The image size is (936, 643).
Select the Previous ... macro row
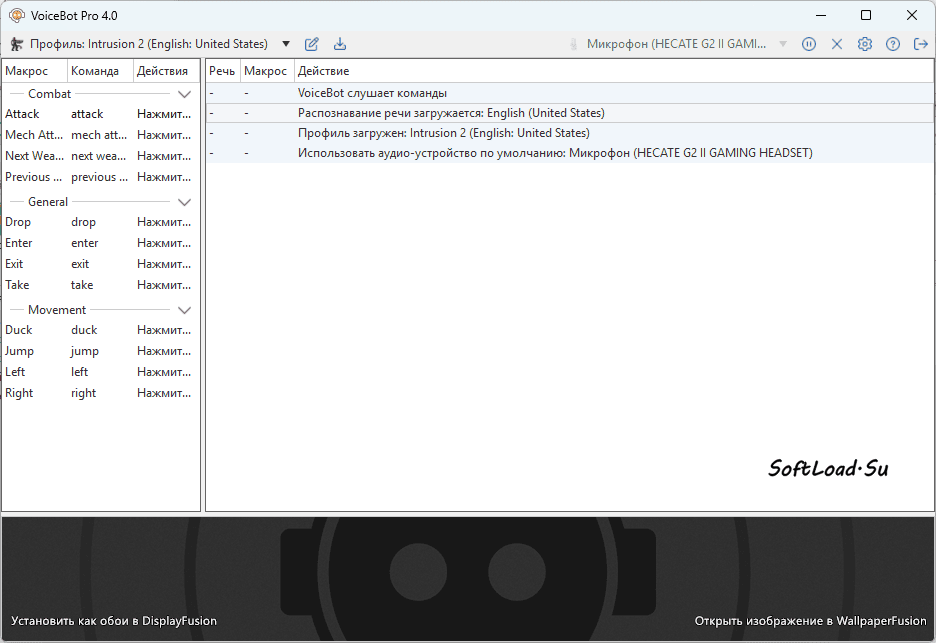(x=101, y=177)
